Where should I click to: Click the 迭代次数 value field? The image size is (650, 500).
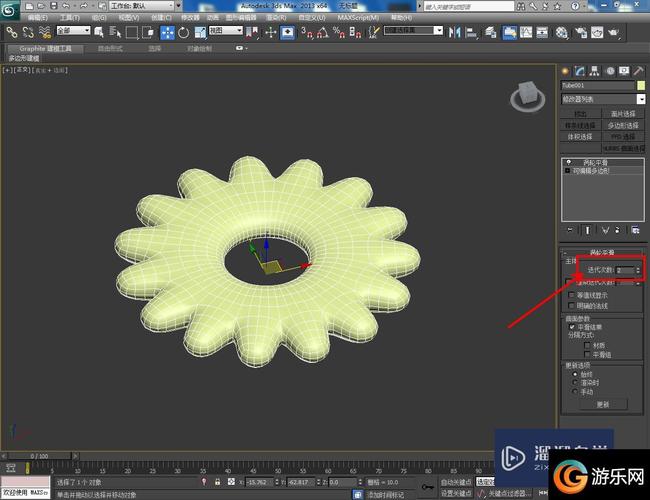tap(623, 270)
